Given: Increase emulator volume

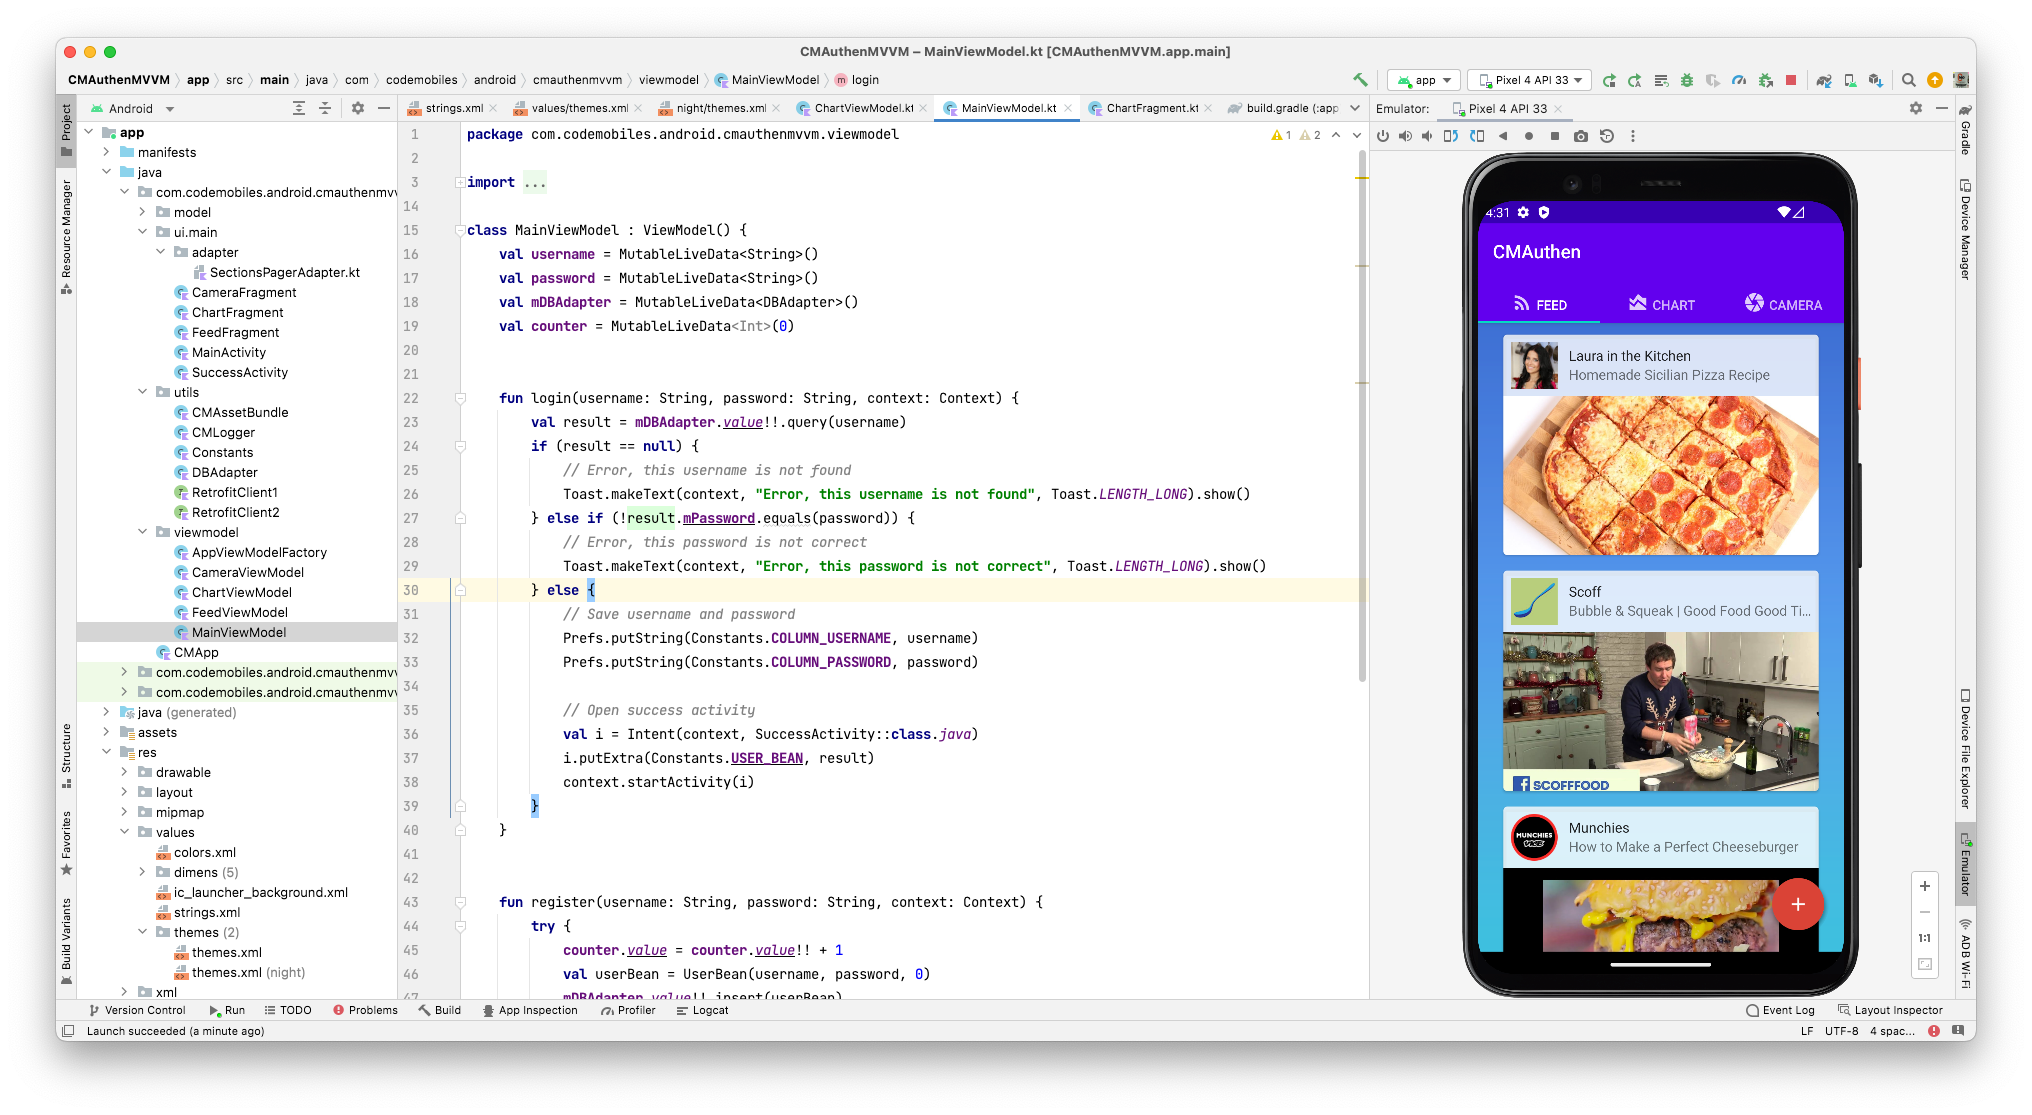Looking at the screenshot, I should pyautogui.click(x=1405, y=136).
